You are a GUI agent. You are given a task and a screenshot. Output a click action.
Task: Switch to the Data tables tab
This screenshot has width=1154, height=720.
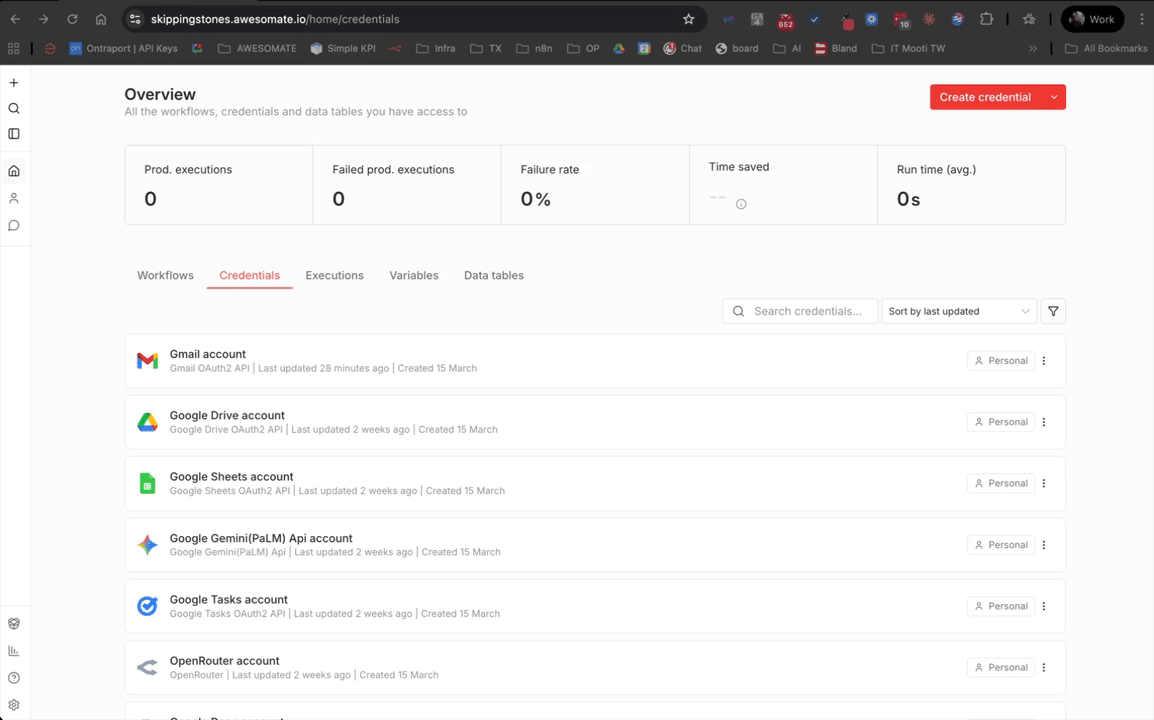pyautogui.click(x=493, y=275)
